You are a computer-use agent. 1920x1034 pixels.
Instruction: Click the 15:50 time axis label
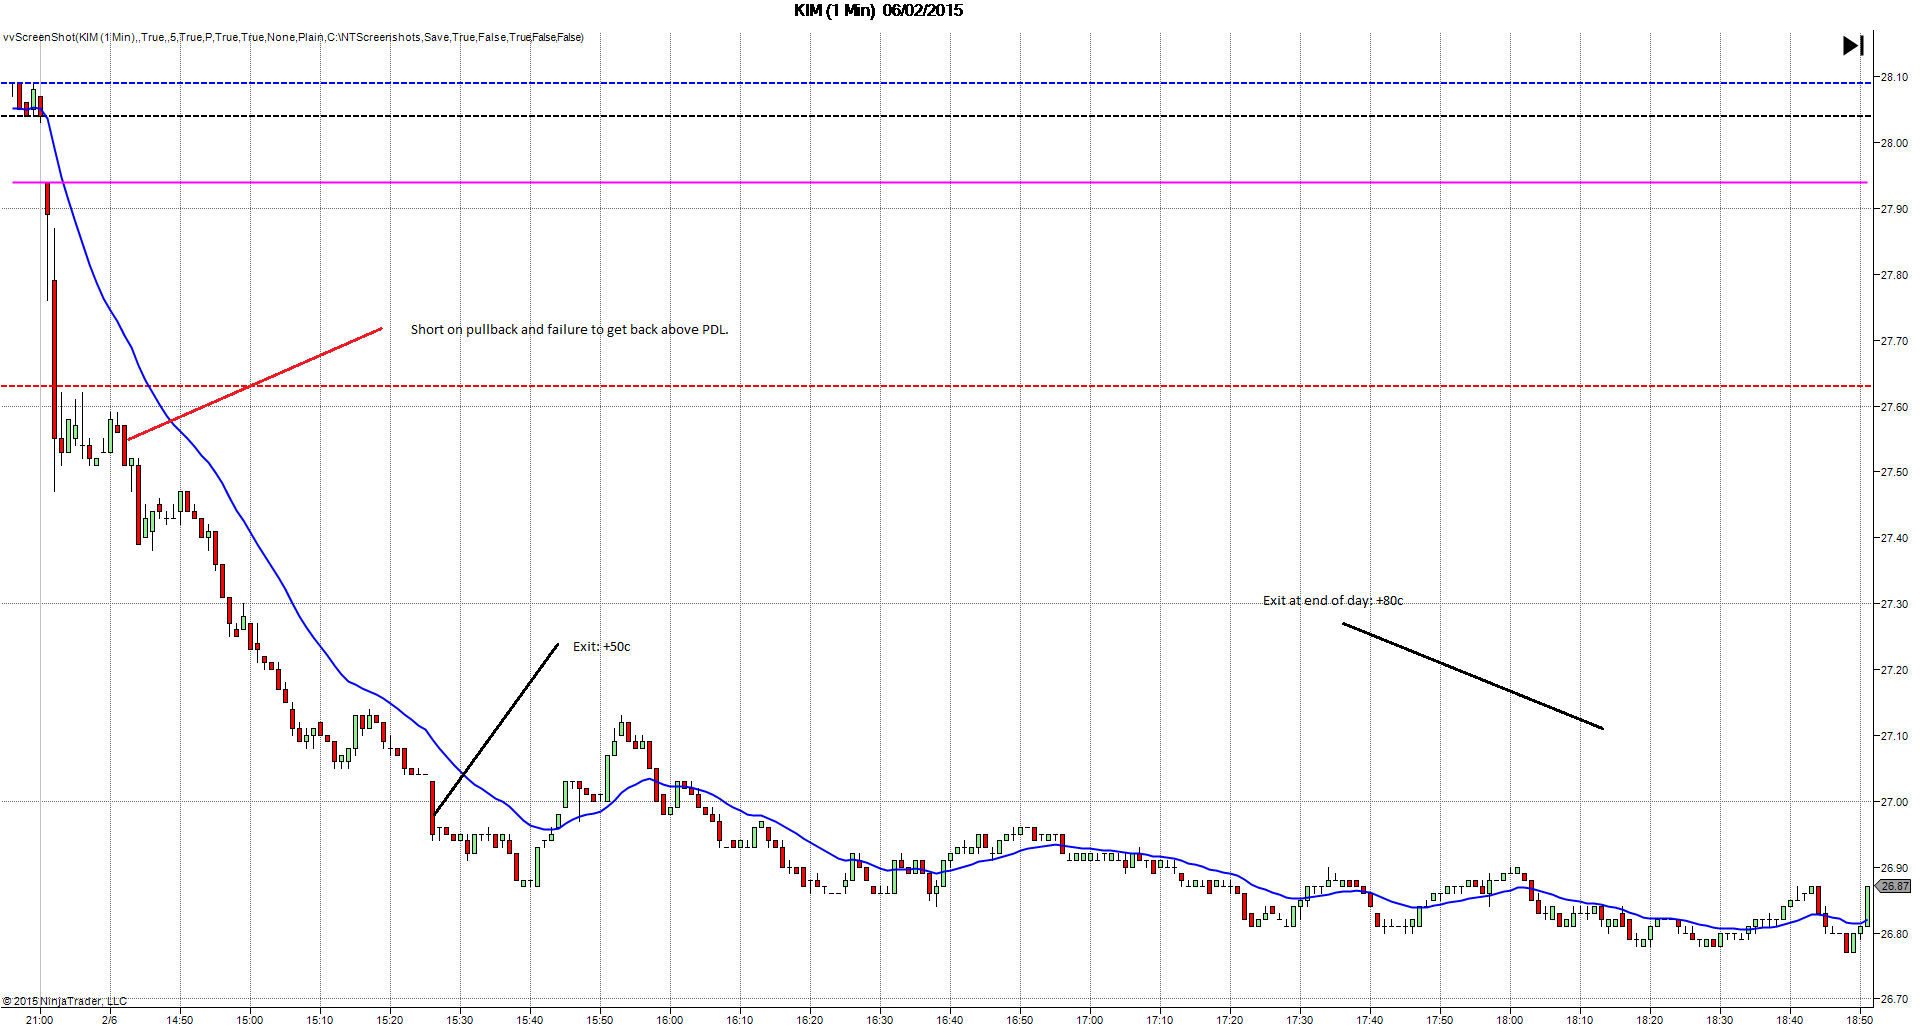(x=600, y=1020)
